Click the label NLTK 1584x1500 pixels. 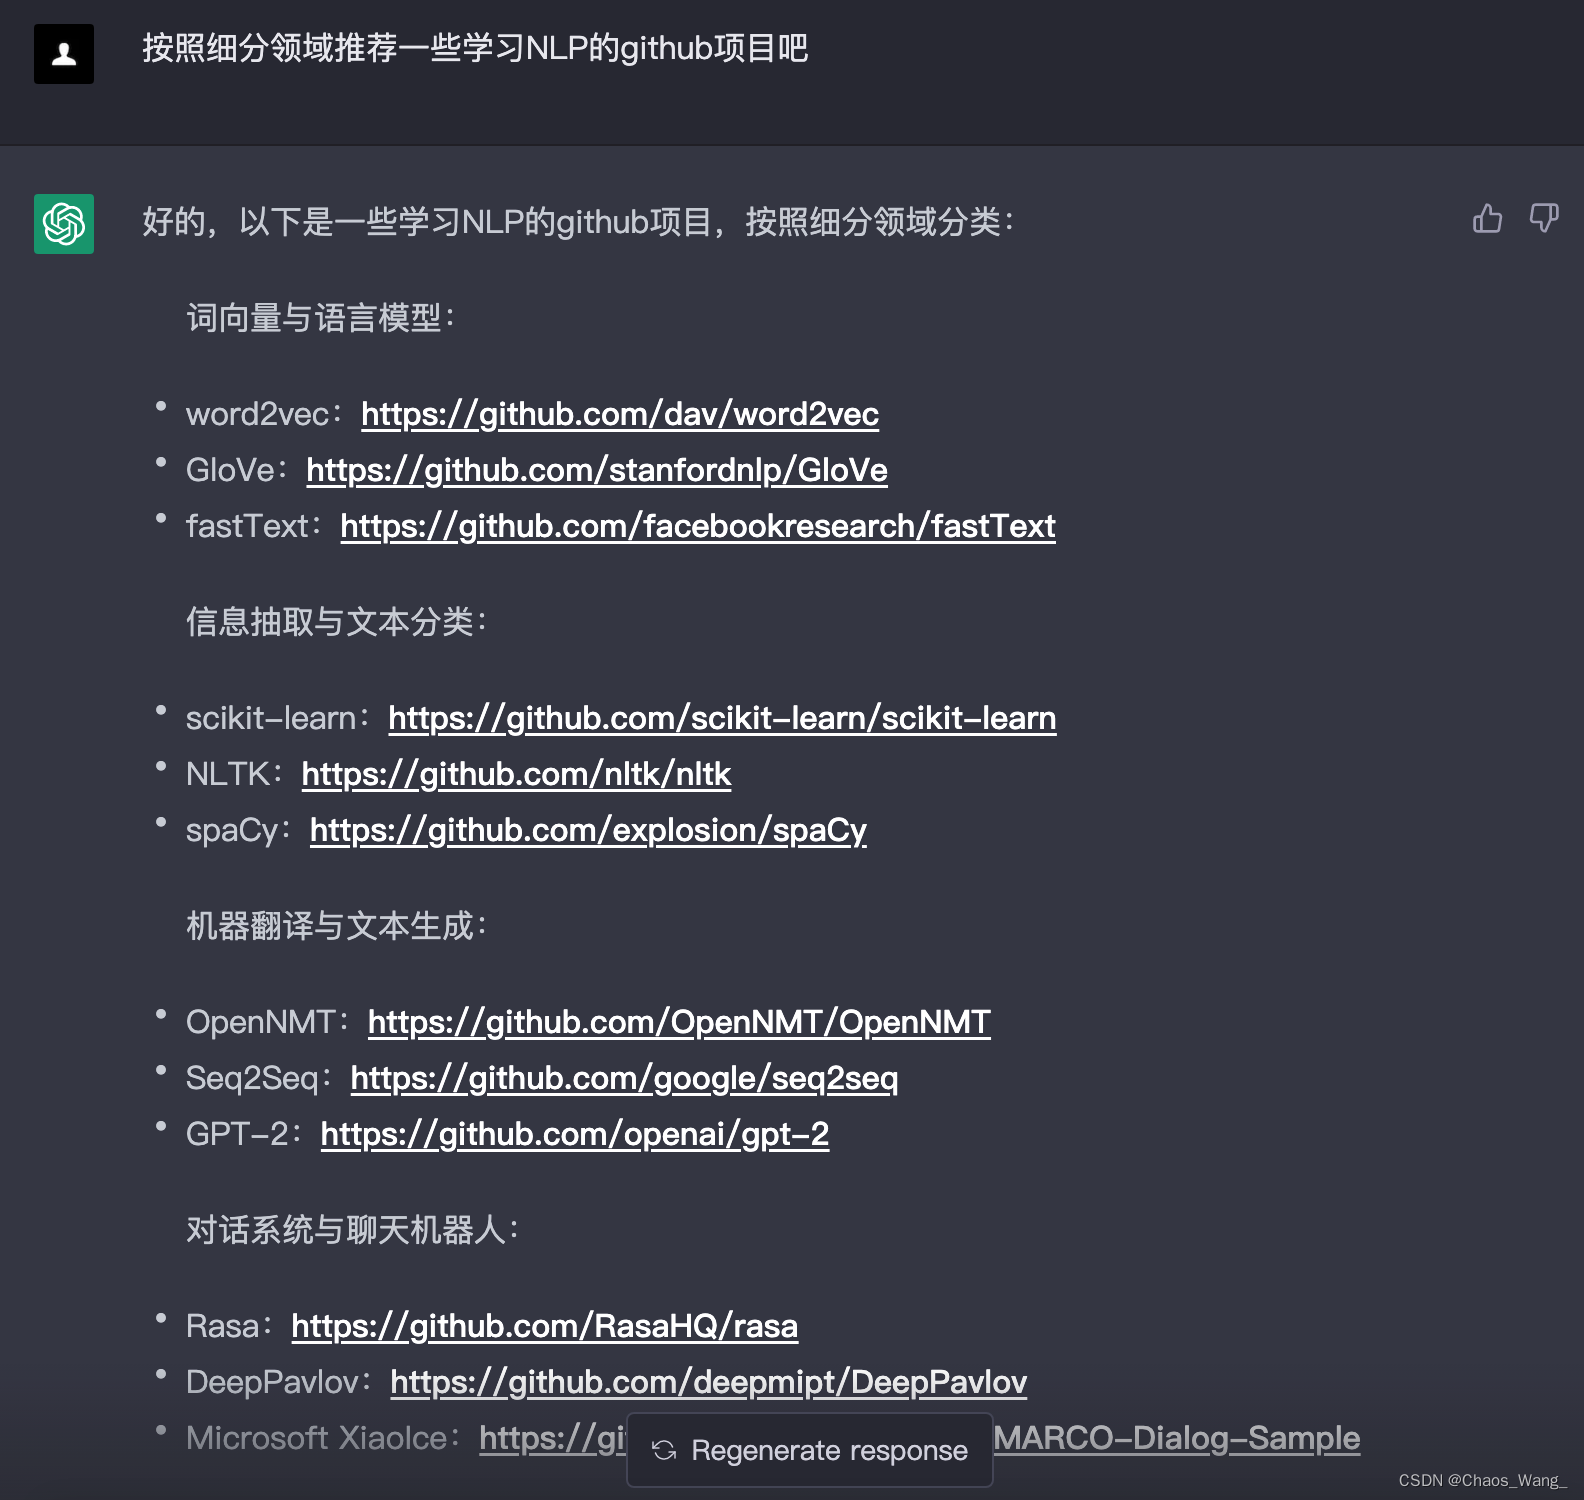coord(228,774)
